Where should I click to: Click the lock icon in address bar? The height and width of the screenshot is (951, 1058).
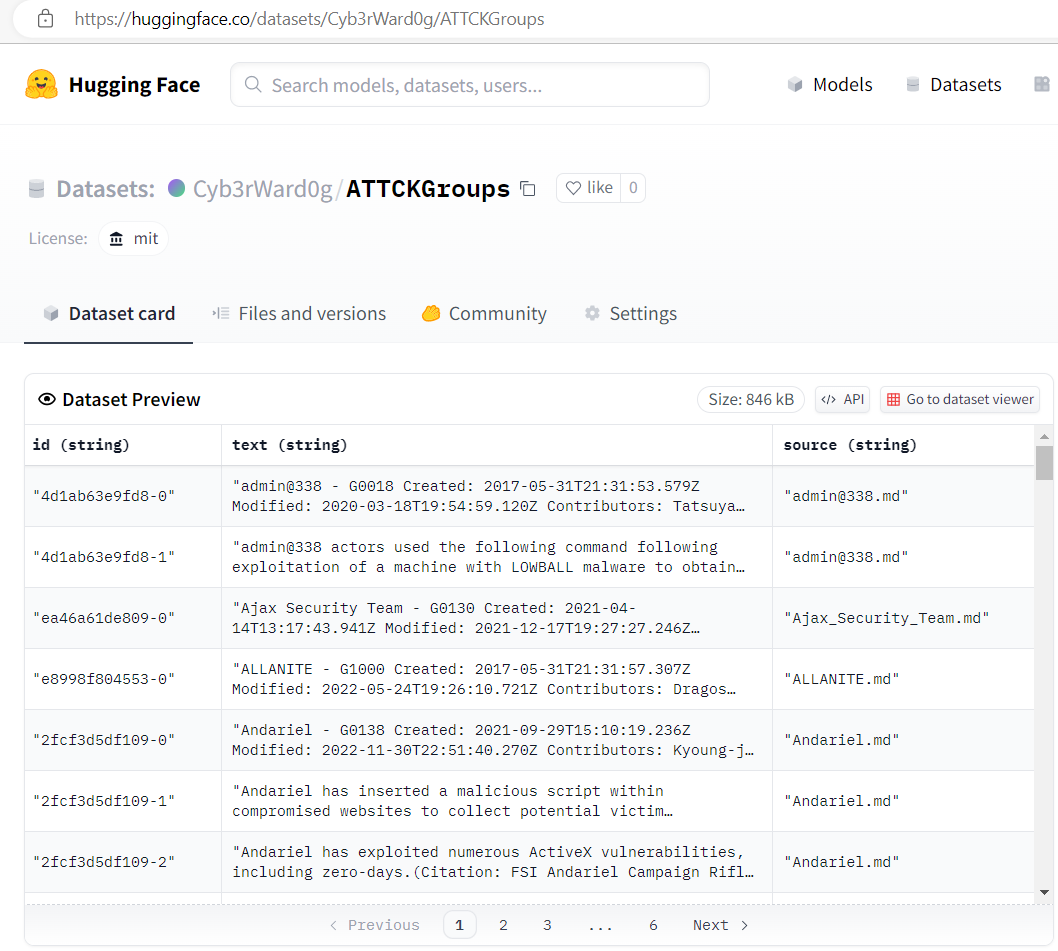[45, 18]
